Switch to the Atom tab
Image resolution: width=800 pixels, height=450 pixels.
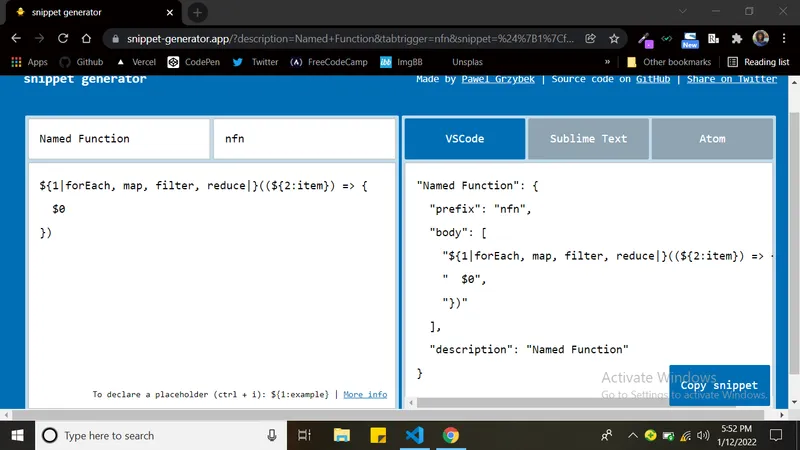coord(712,139)
